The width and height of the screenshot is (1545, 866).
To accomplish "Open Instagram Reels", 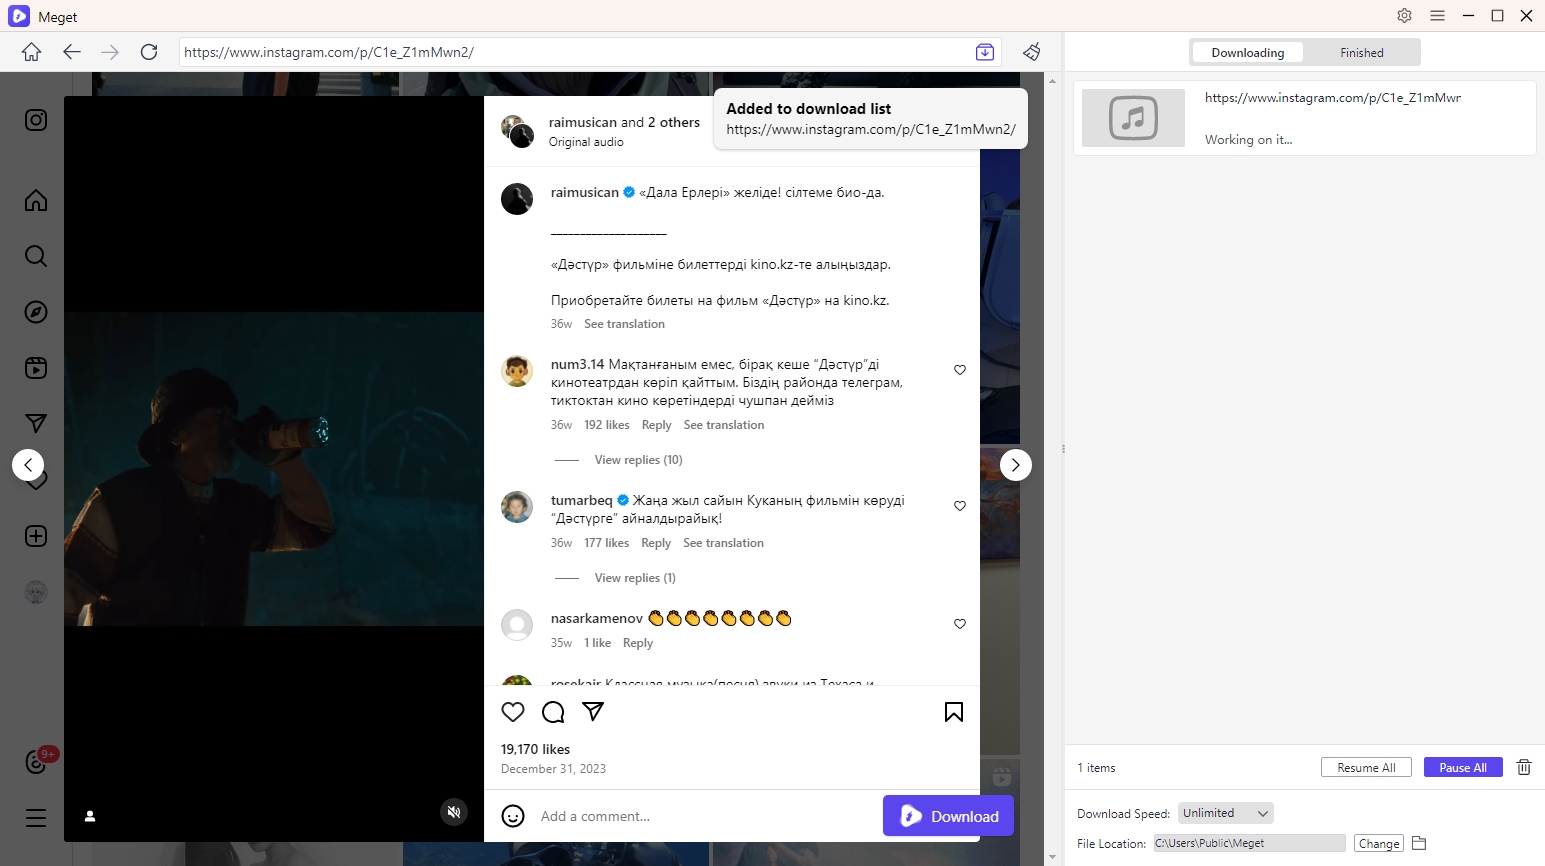I will point(36,368).
